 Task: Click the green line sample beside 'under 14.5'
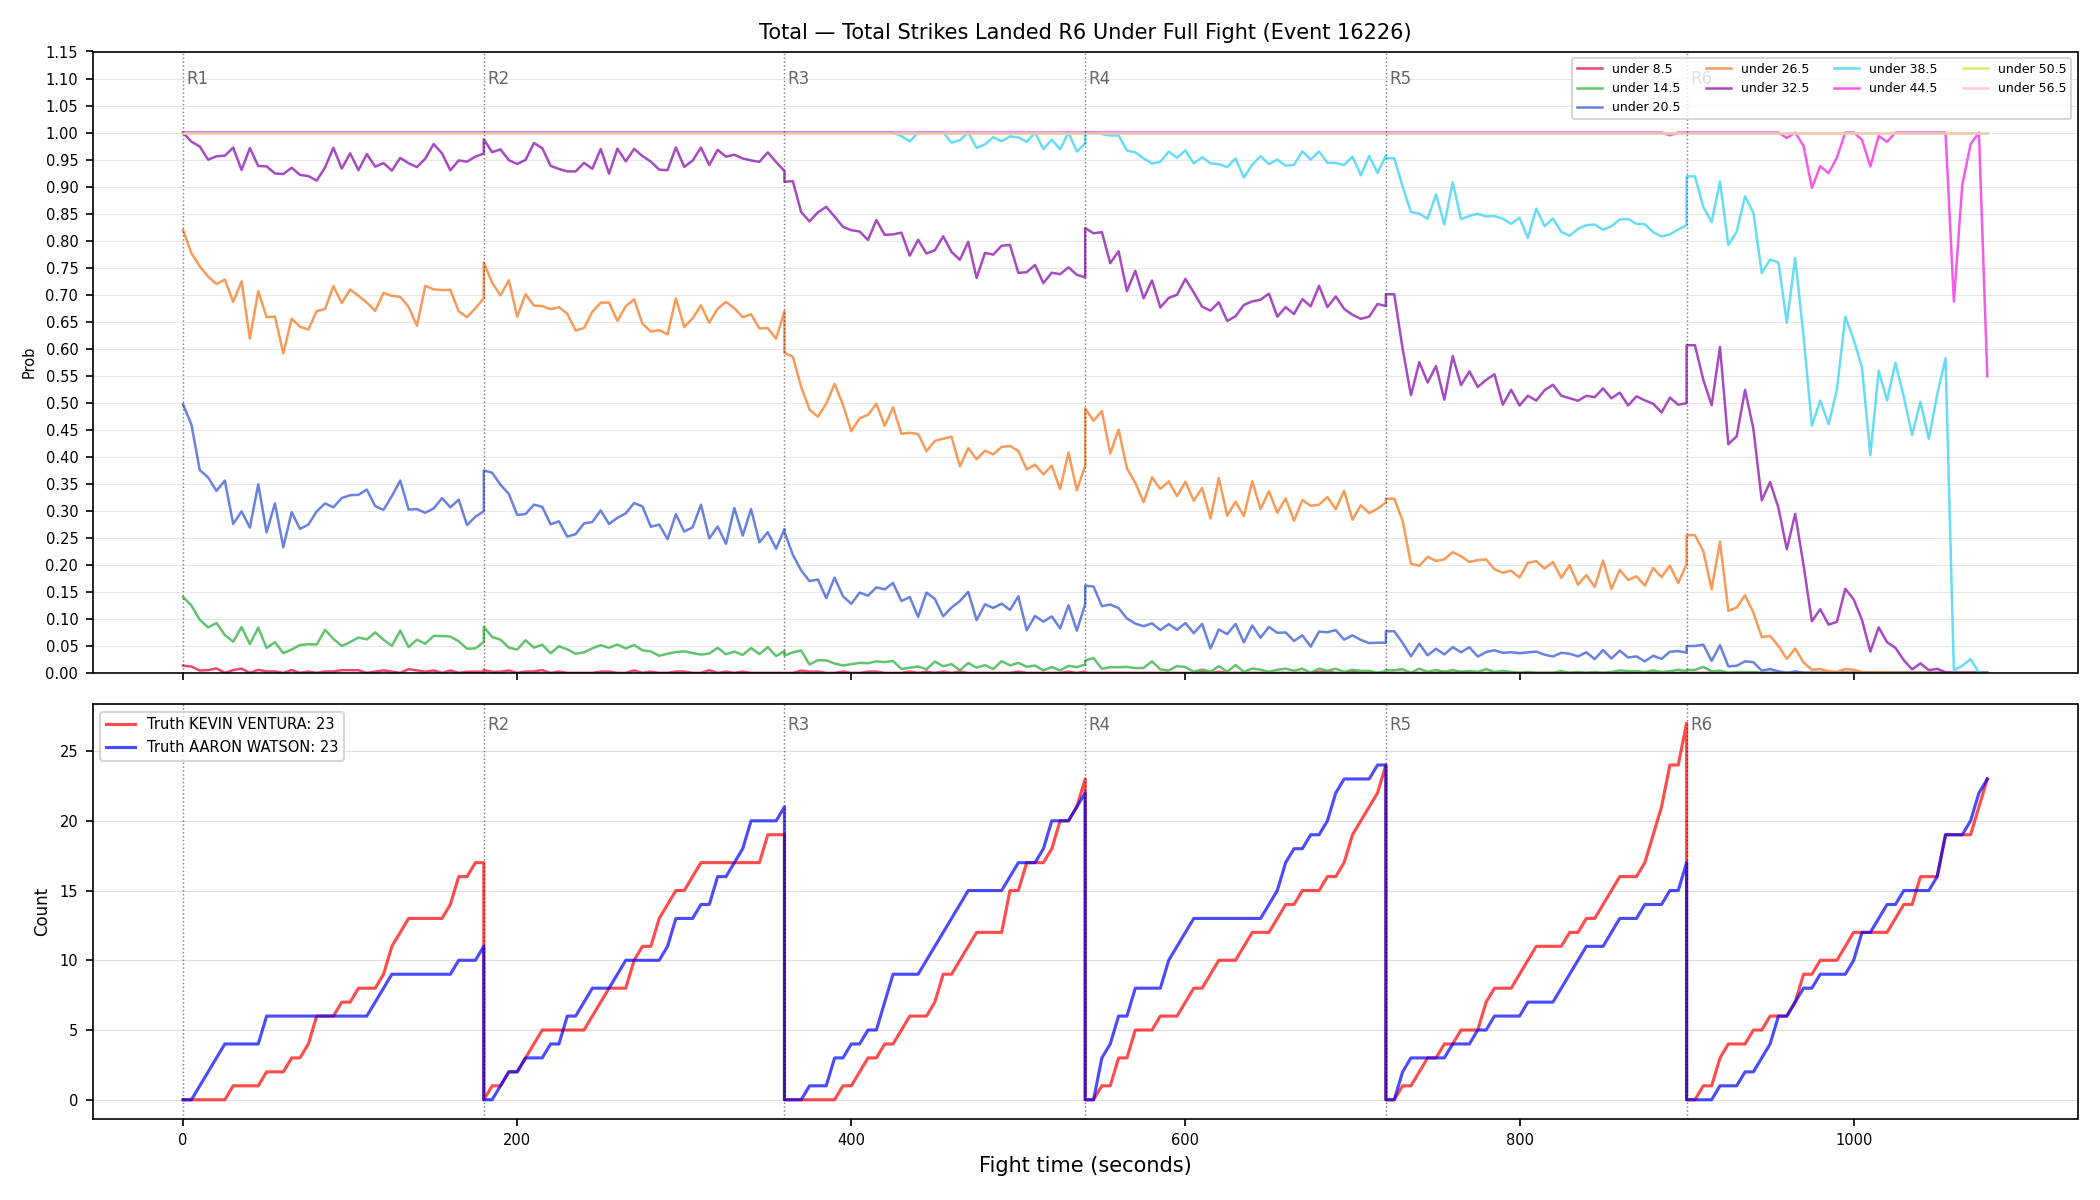pyautogui.click(x=1590, y=88)
